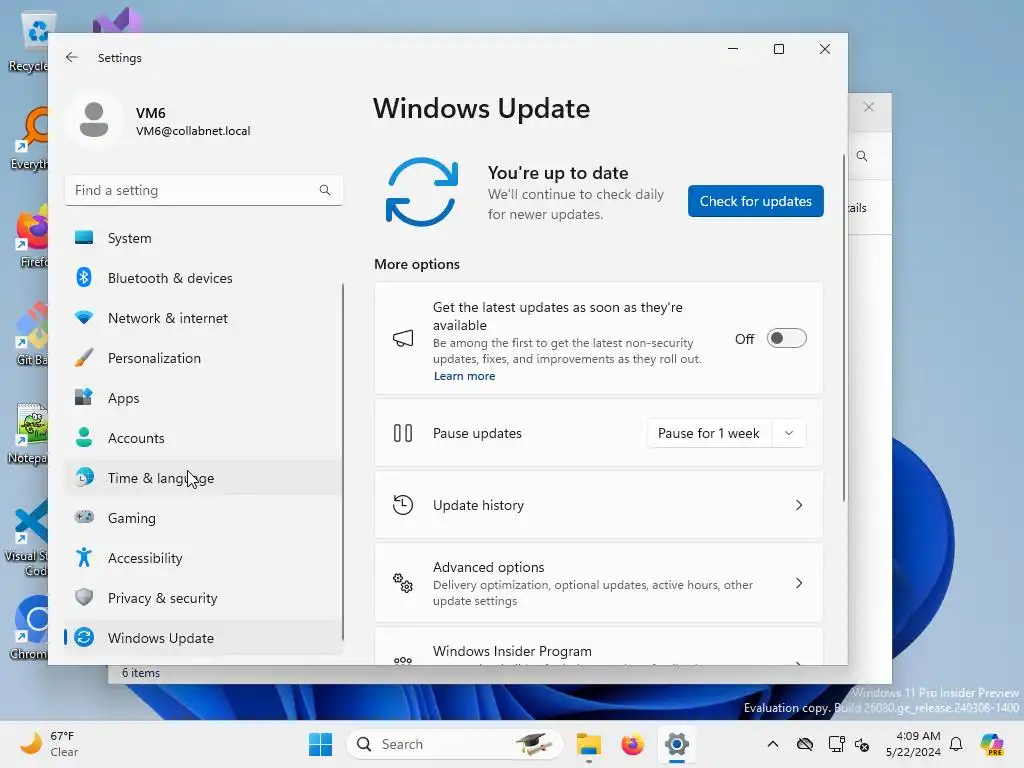Click the Gaming controller icon
The height and width of the screenshot is (768, 1024).
pyautogui.click(x=84, y=517)
